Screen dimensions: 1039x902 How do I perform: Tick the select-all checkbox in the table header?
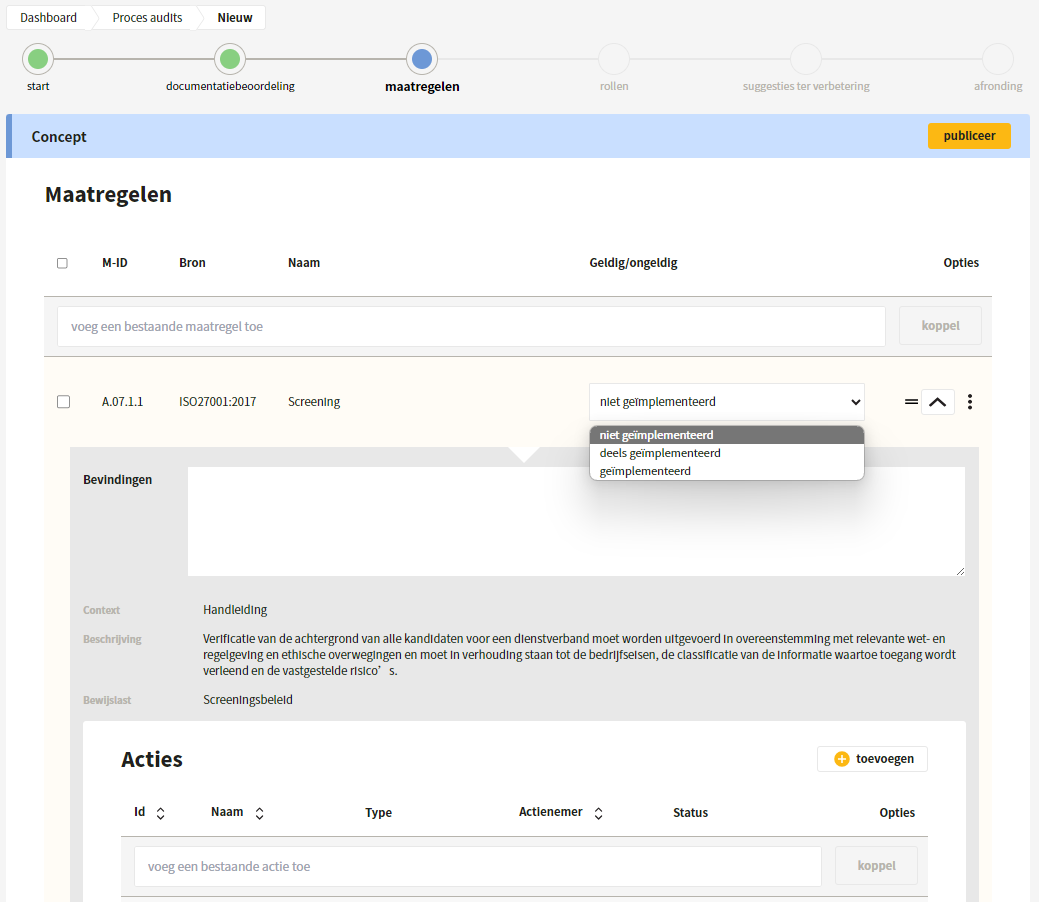tap(62, 263)
